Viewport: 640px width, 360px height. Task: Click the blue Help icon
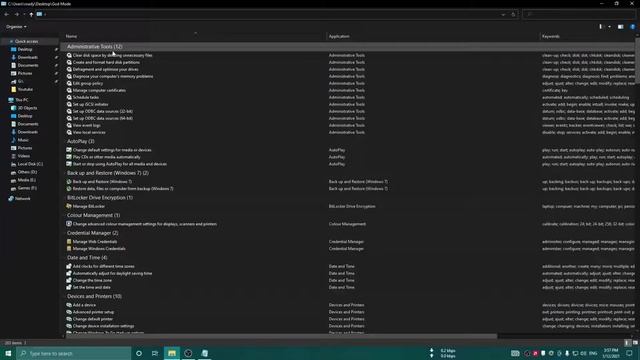633,27
